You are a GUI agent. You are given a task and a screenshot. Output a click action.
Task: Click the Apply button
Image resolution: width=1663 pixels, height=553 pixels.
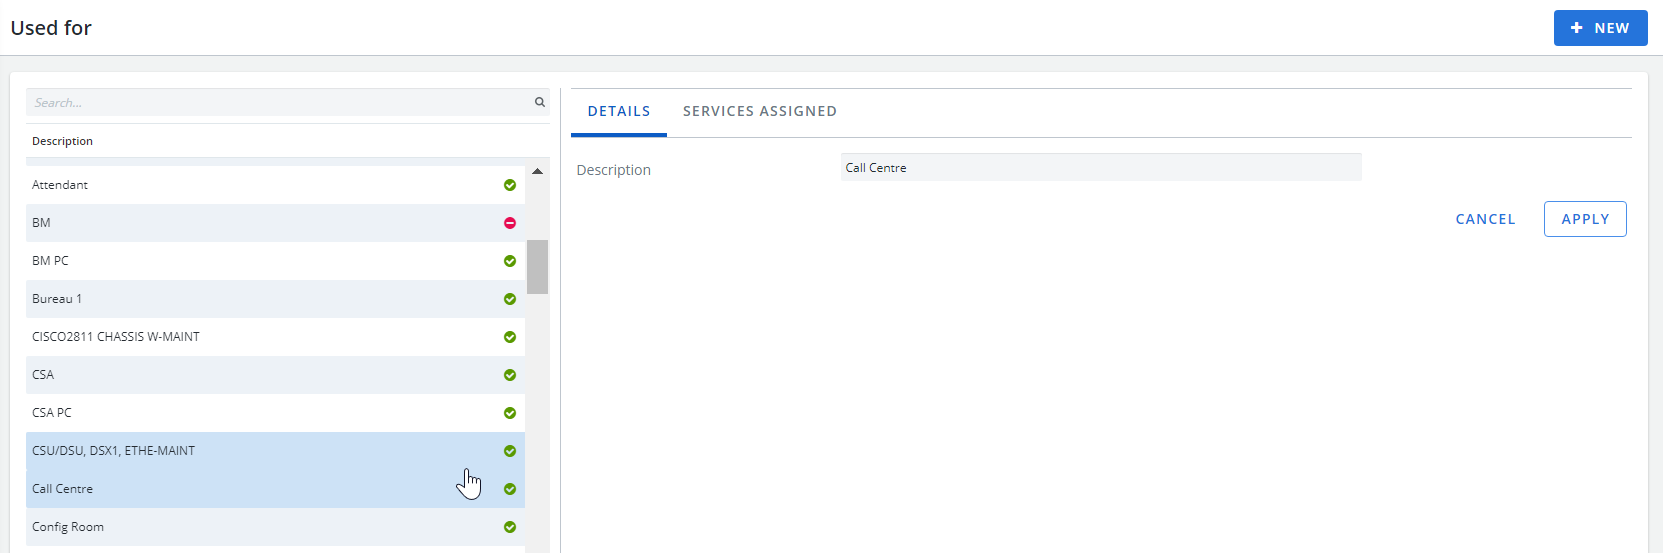pos(1585,219)
